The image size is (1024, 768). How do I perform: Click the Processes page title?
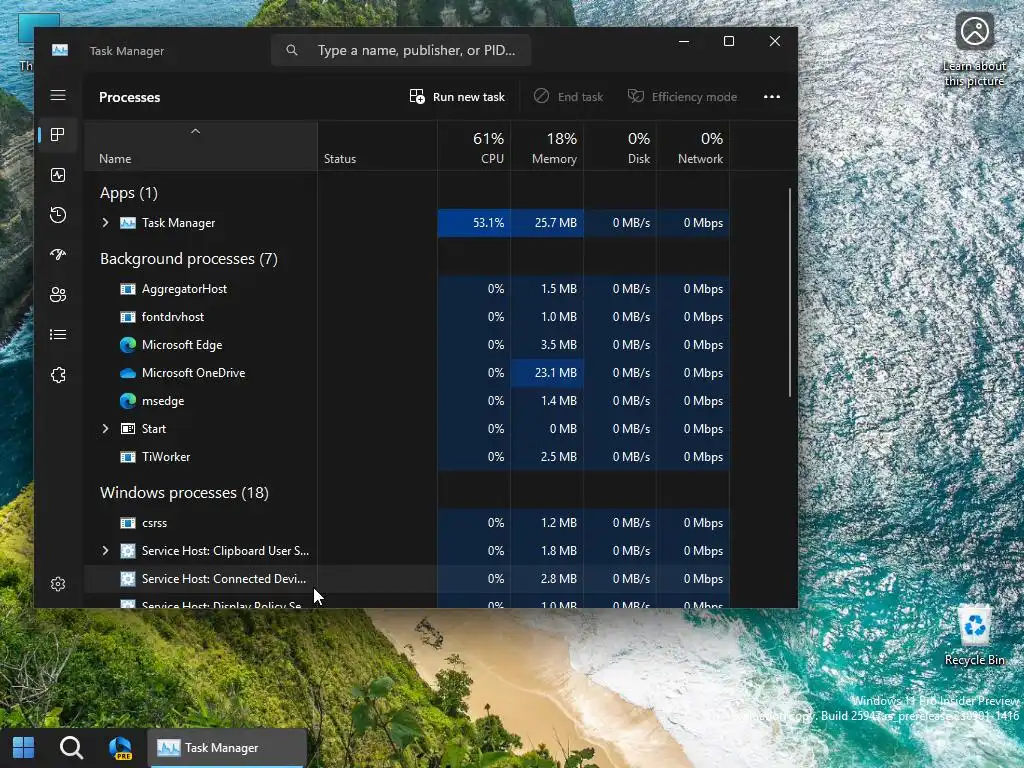coord(129,97)
